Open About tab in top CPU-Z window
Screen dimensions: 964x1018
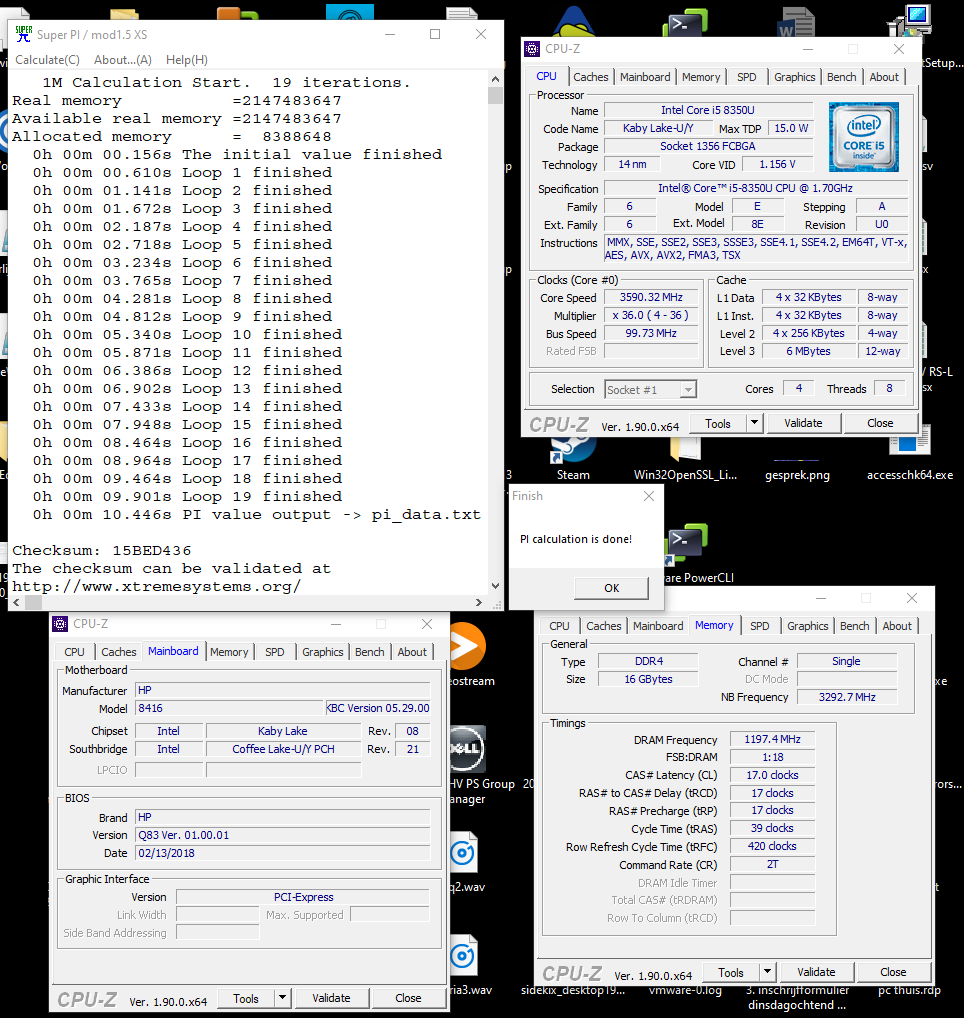click(884, 77)
